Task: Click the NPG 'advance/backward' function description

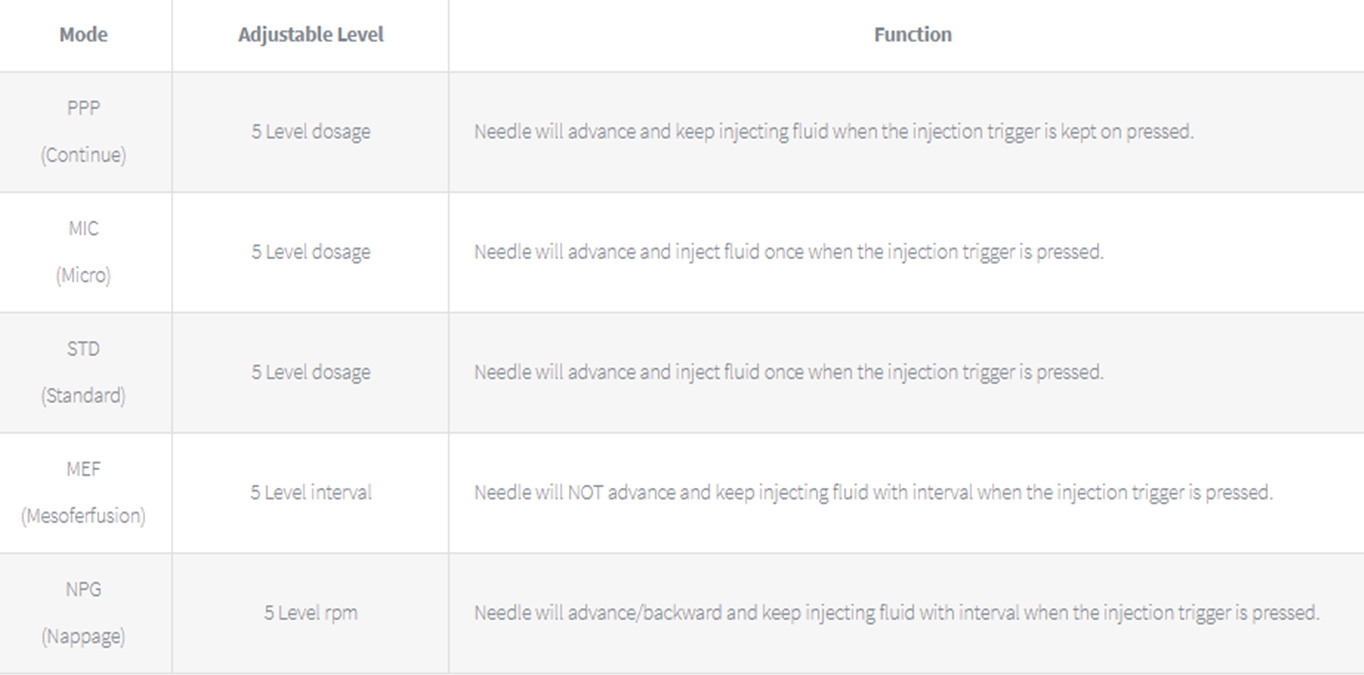Action: tap(897, 612)
